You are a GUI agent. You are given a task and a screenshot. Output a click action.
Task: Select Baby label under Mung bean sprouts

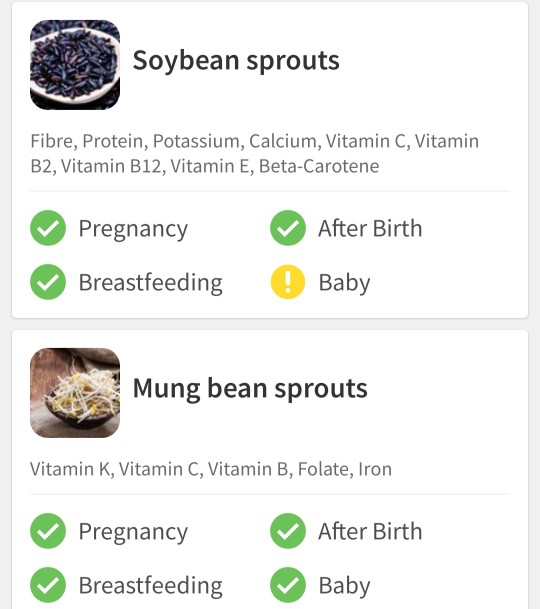pos(344,586)
